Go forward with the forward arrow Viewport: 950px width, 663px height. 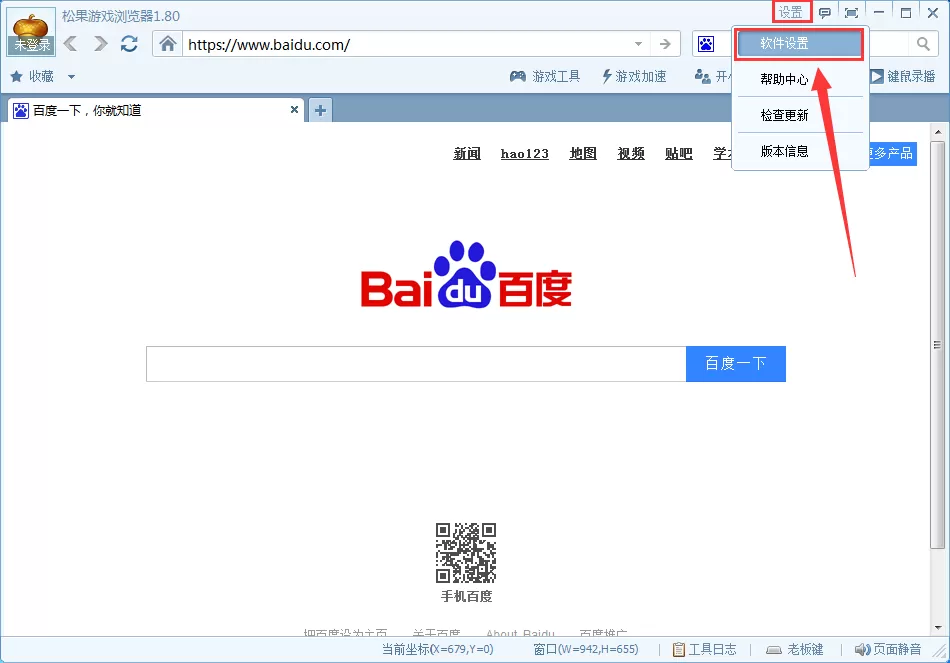[x=100, y=44]
